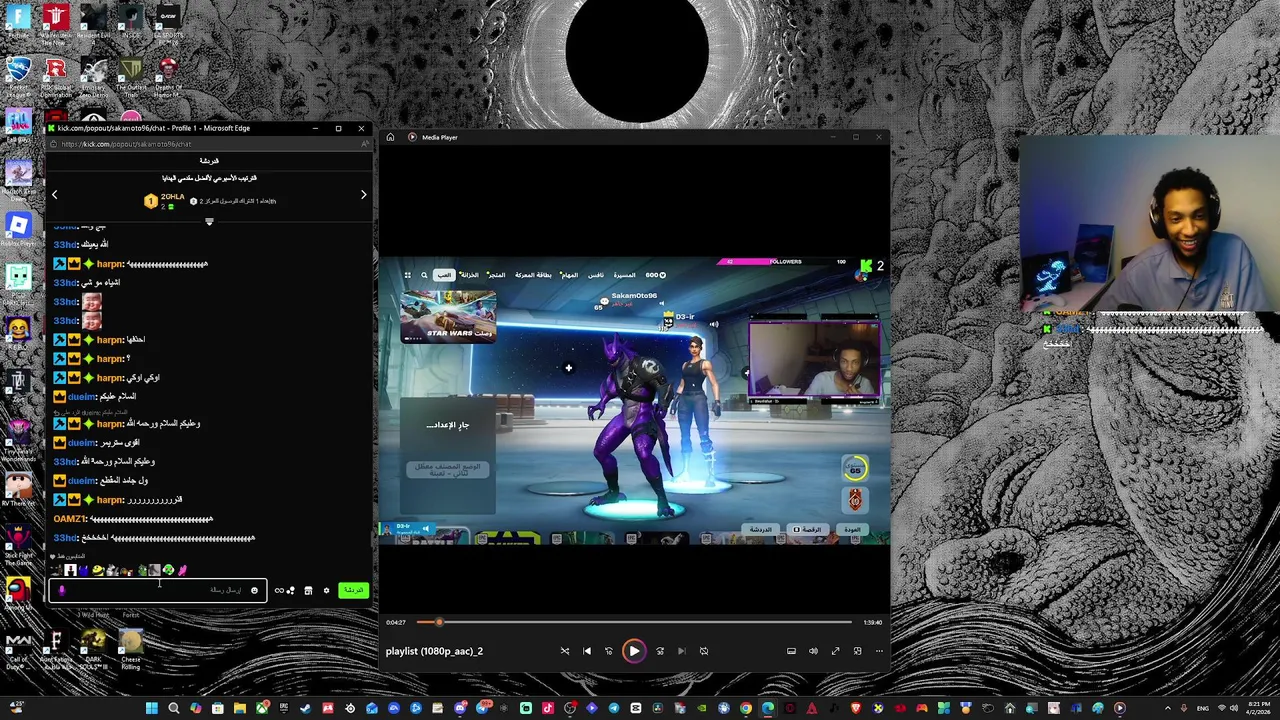Open the Kick shop icon
1280x720 pixels.
(x=308, y=590)
